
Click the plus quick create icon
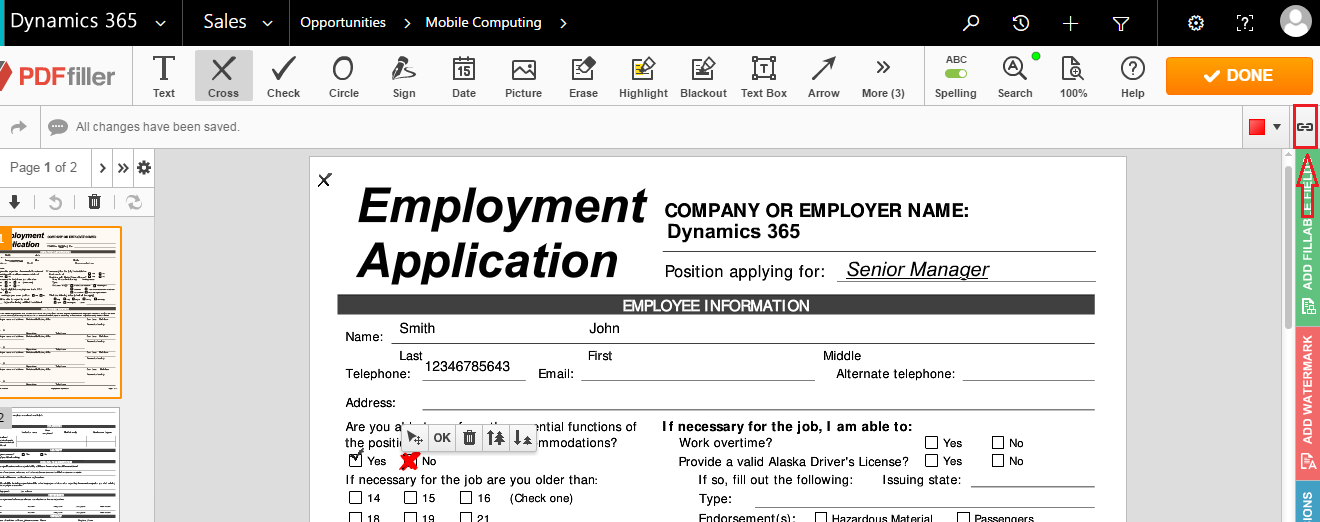pyautogui.click(x=1071, y=23)
